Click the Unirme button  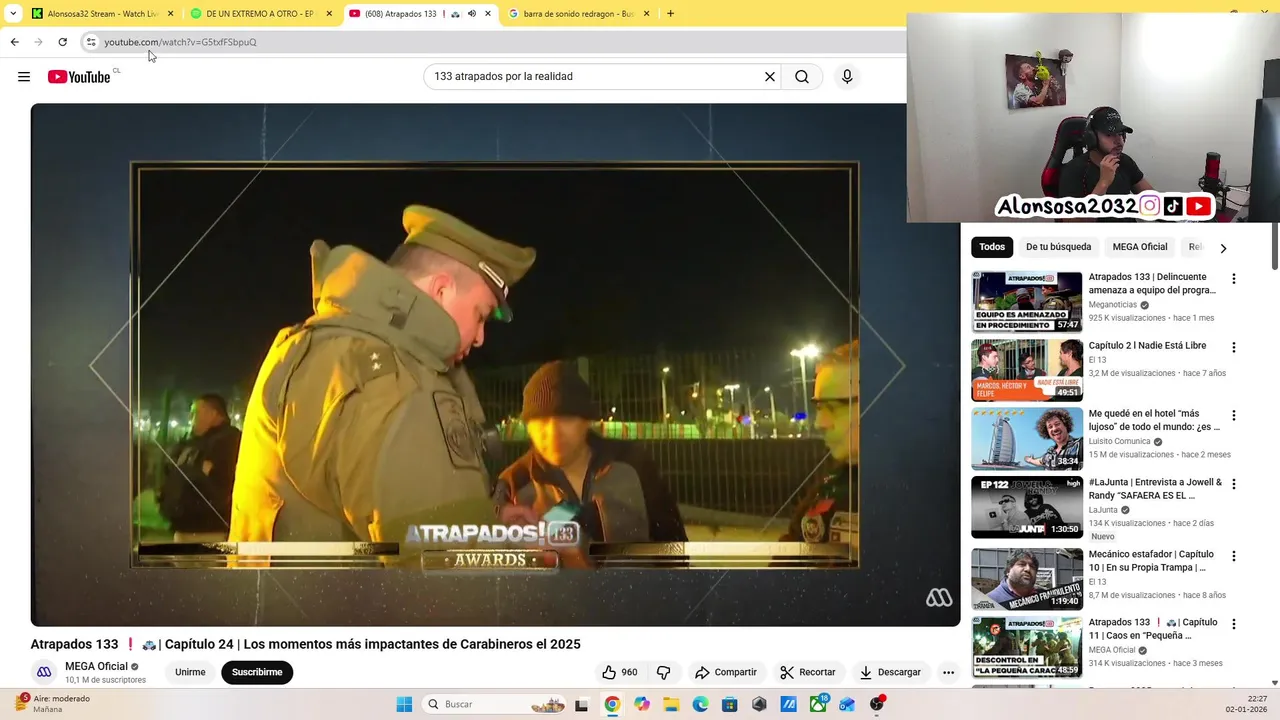tap(190, 672)
